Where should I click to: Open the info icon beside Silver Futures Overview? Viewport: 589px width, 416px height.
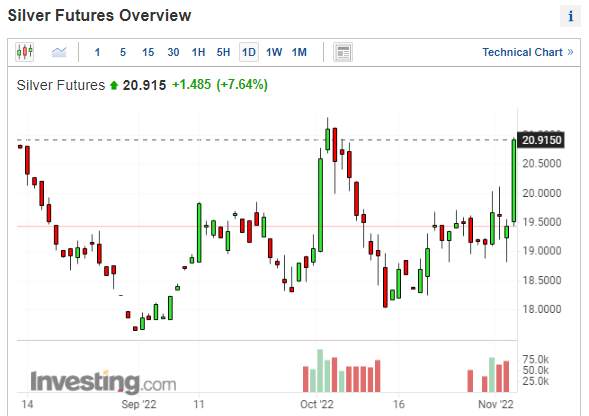[x=570, y=16]
